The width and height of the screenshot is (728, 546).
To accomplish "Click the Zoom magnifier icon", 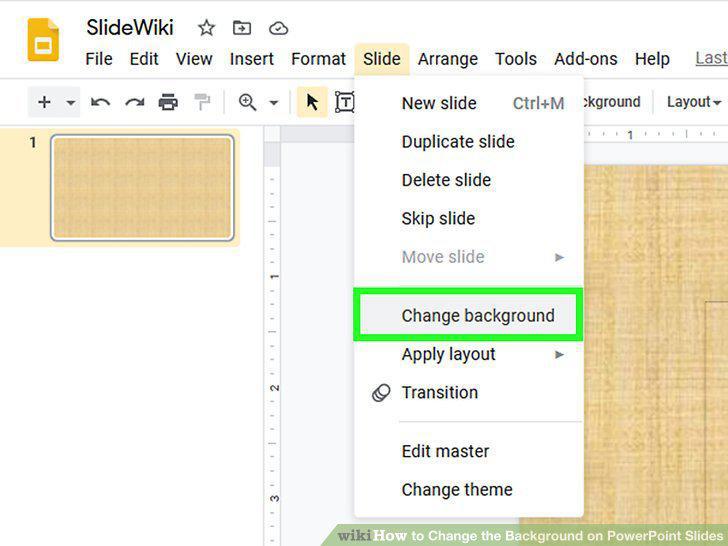I will point(247,102).
